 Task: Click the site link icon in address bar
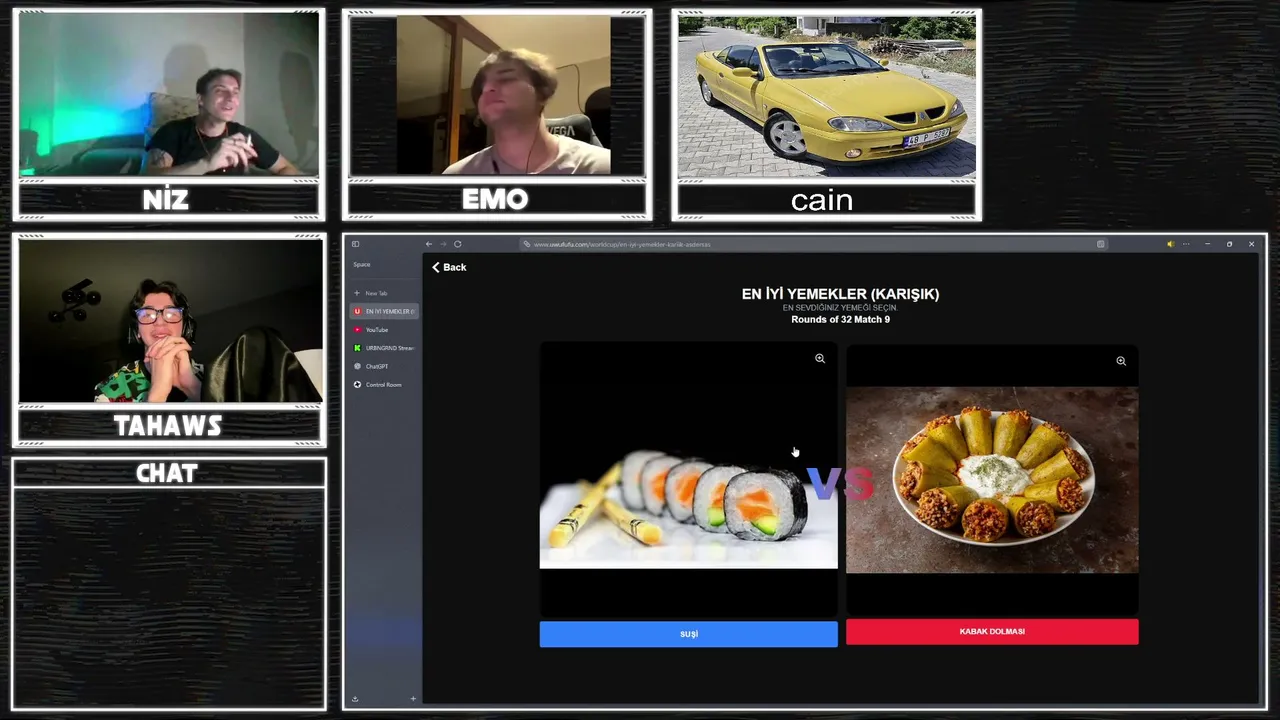click(527, 244)
